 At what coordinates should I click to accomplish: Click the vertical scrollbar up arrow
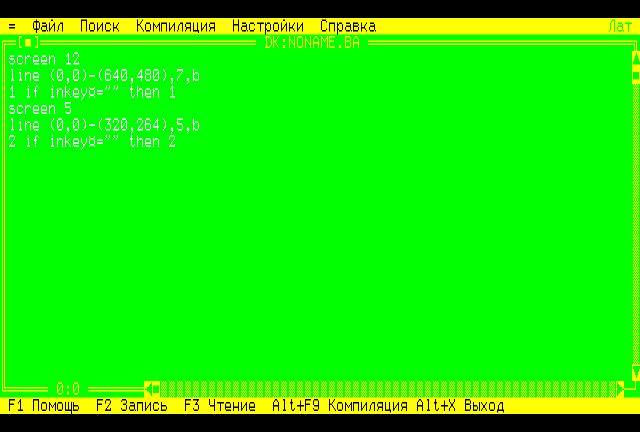(635, 58)
